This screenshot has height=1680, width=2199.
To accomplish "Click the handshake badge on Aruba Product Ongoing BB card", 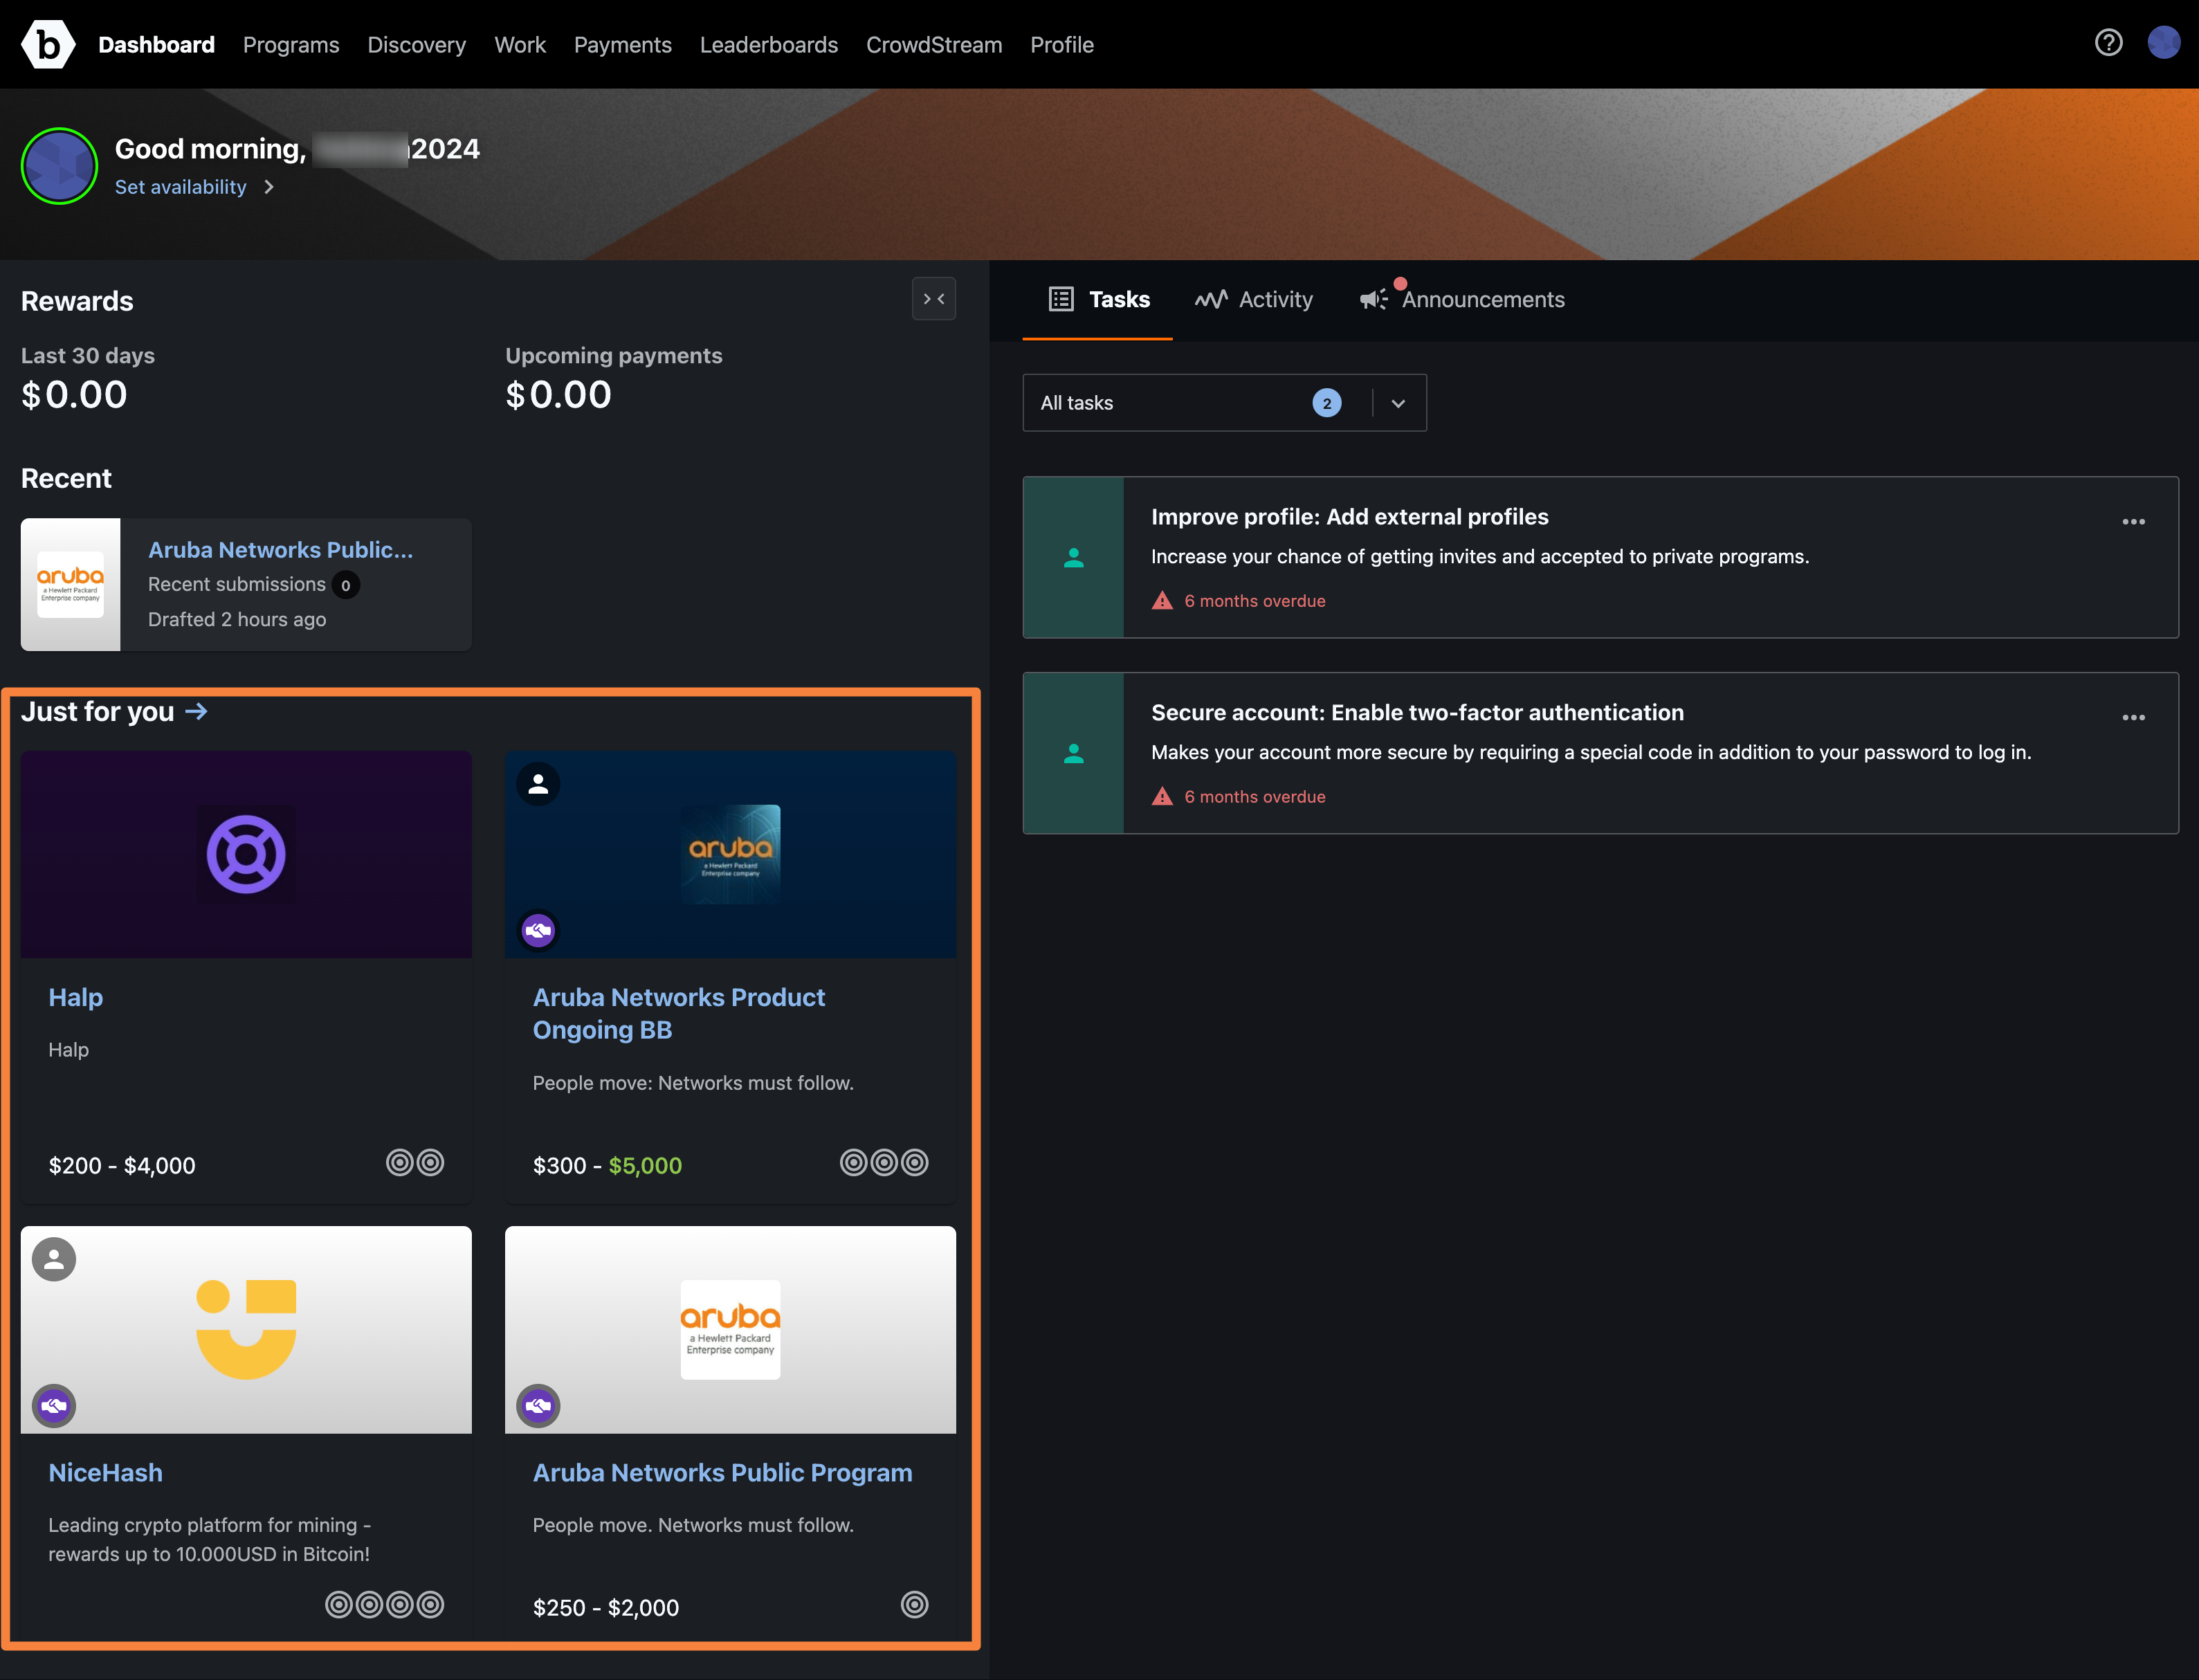I will [x=538, y=931].
